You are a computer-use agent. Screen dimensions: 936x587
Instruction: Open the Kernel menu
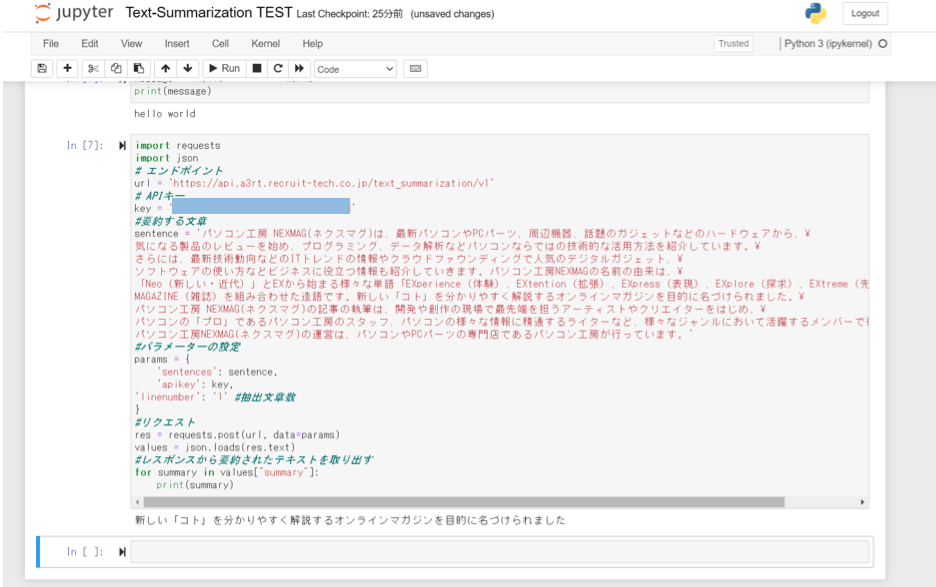coord(266,44)
